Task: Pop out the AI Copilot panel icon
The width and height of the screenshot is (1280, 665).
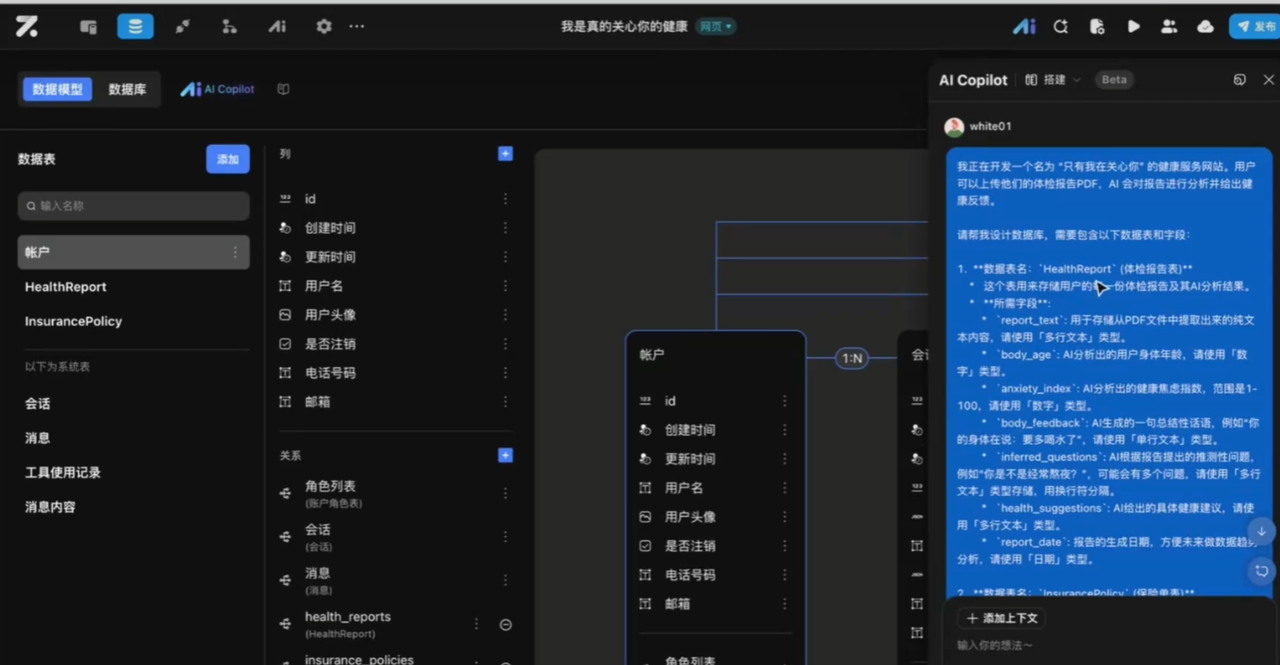Action: click(x=1240, y=80)
